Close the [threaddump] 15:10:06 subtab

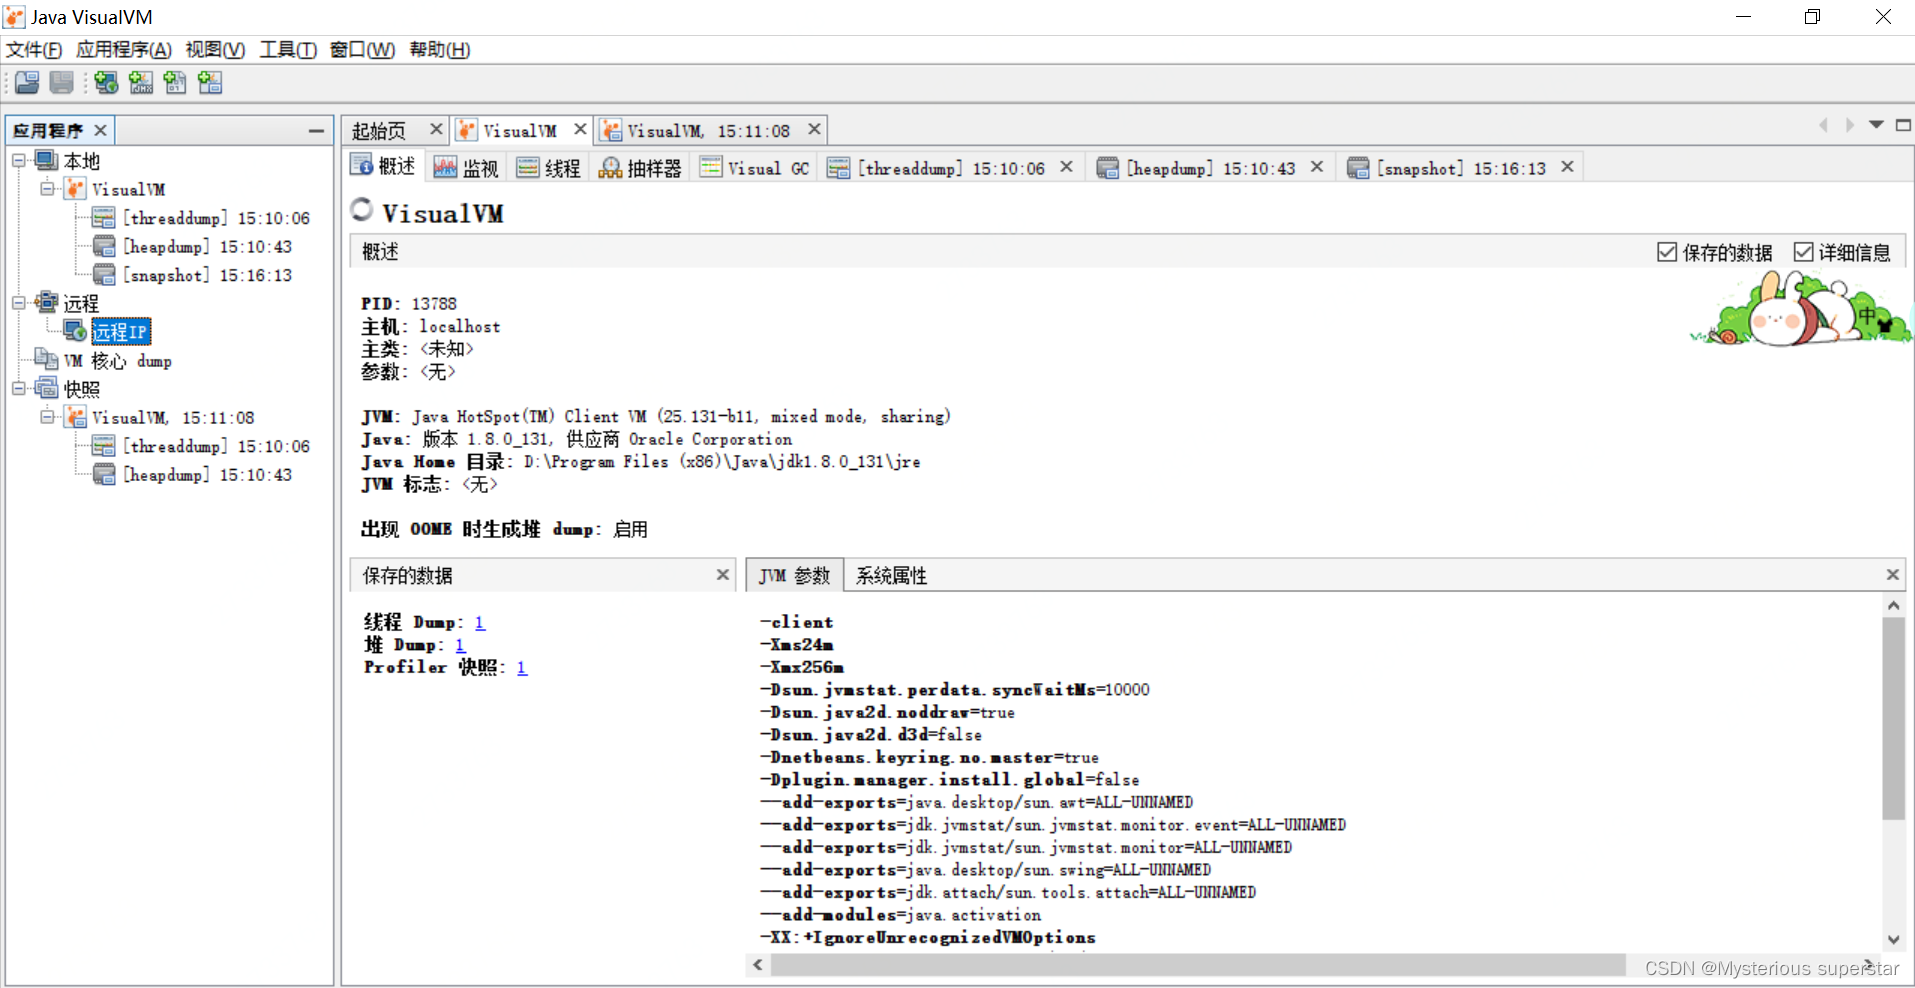(x=1066, y=166)
